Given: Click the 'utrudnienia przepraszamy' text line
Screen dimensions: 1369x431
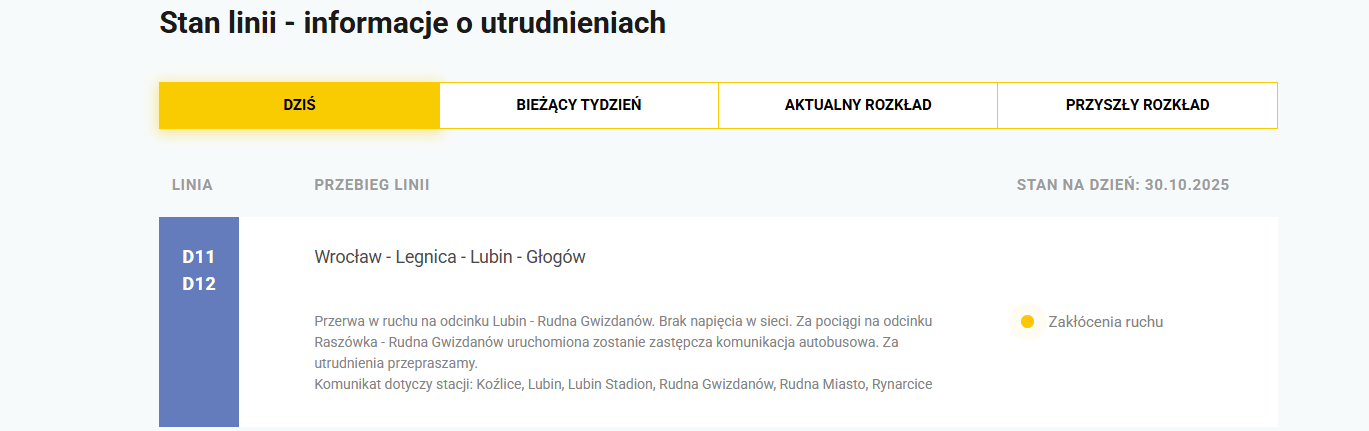Looking at the screenshot, I should tap(396, 363).
